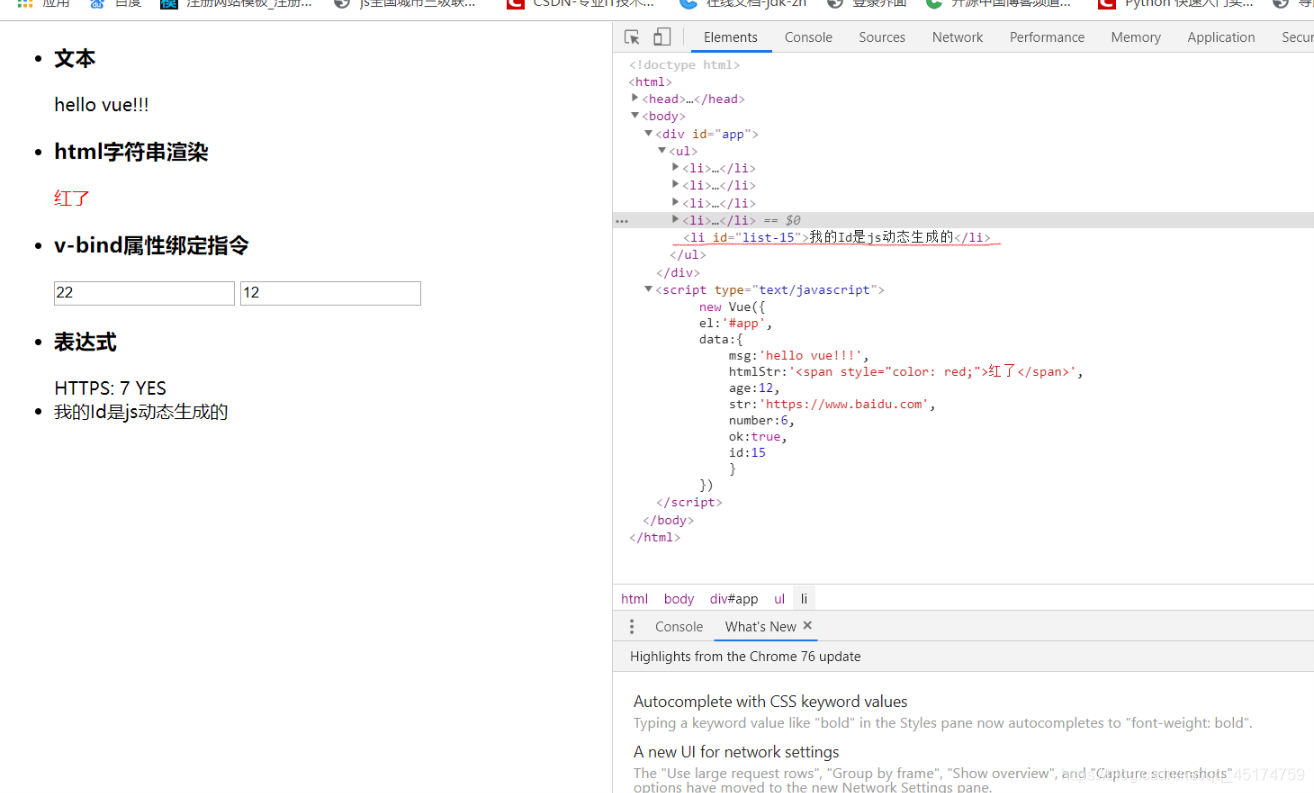Screen dimensions: 1314x793
Task: Click the 'new Vue({' code line
Action: pyautogui.click(x=731, y=307)
